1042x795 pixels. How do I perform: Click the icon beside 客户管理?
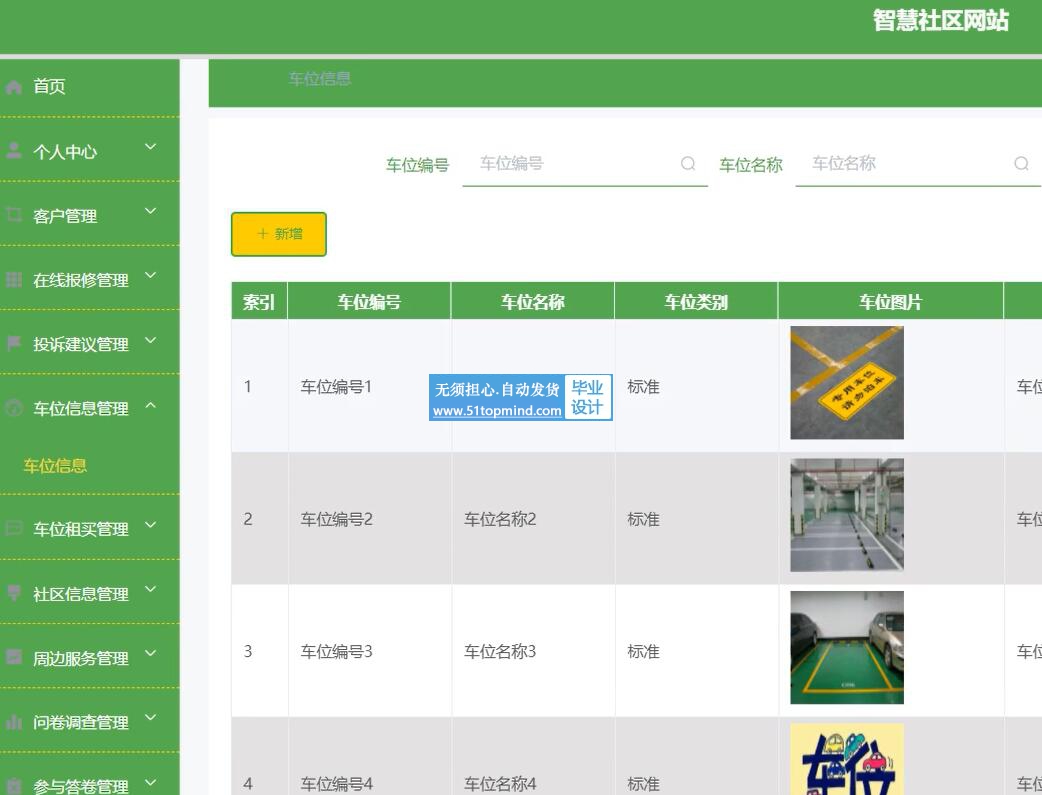click(x=13, y=215)
